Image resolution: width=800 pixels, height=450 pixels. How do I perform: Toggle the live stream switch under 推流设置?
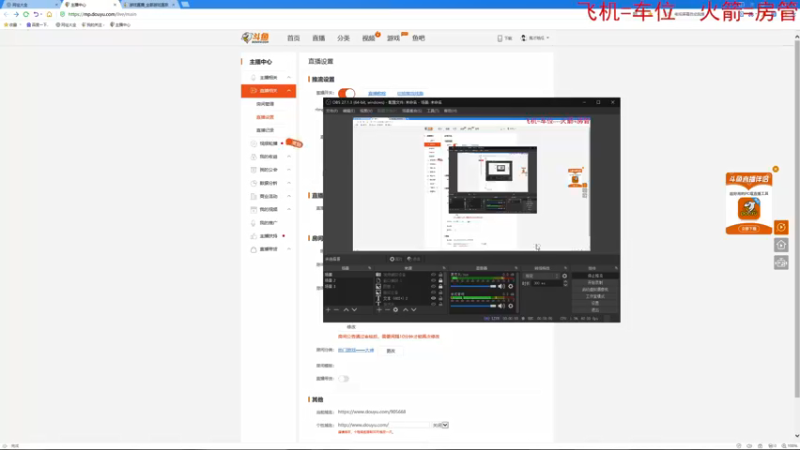pyautogui.click(x=346, y=93)
